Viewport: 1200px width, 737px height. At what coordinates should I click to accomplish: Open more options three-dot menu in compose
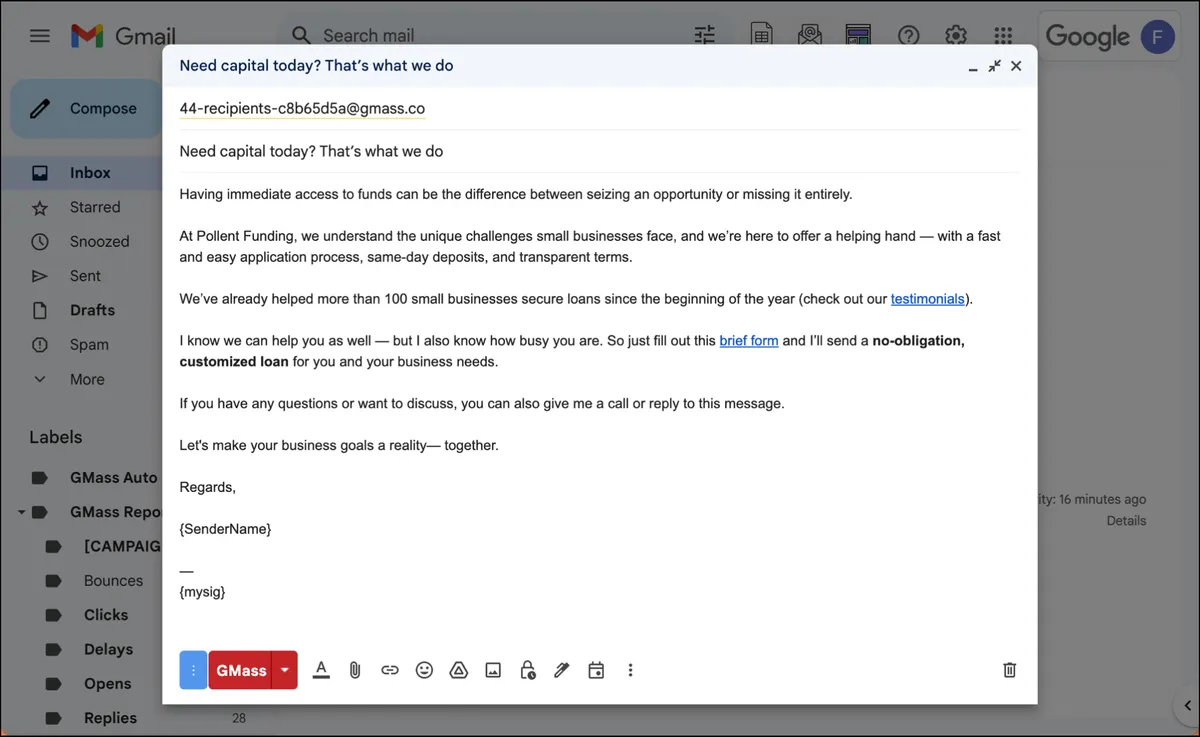[630, 670]
